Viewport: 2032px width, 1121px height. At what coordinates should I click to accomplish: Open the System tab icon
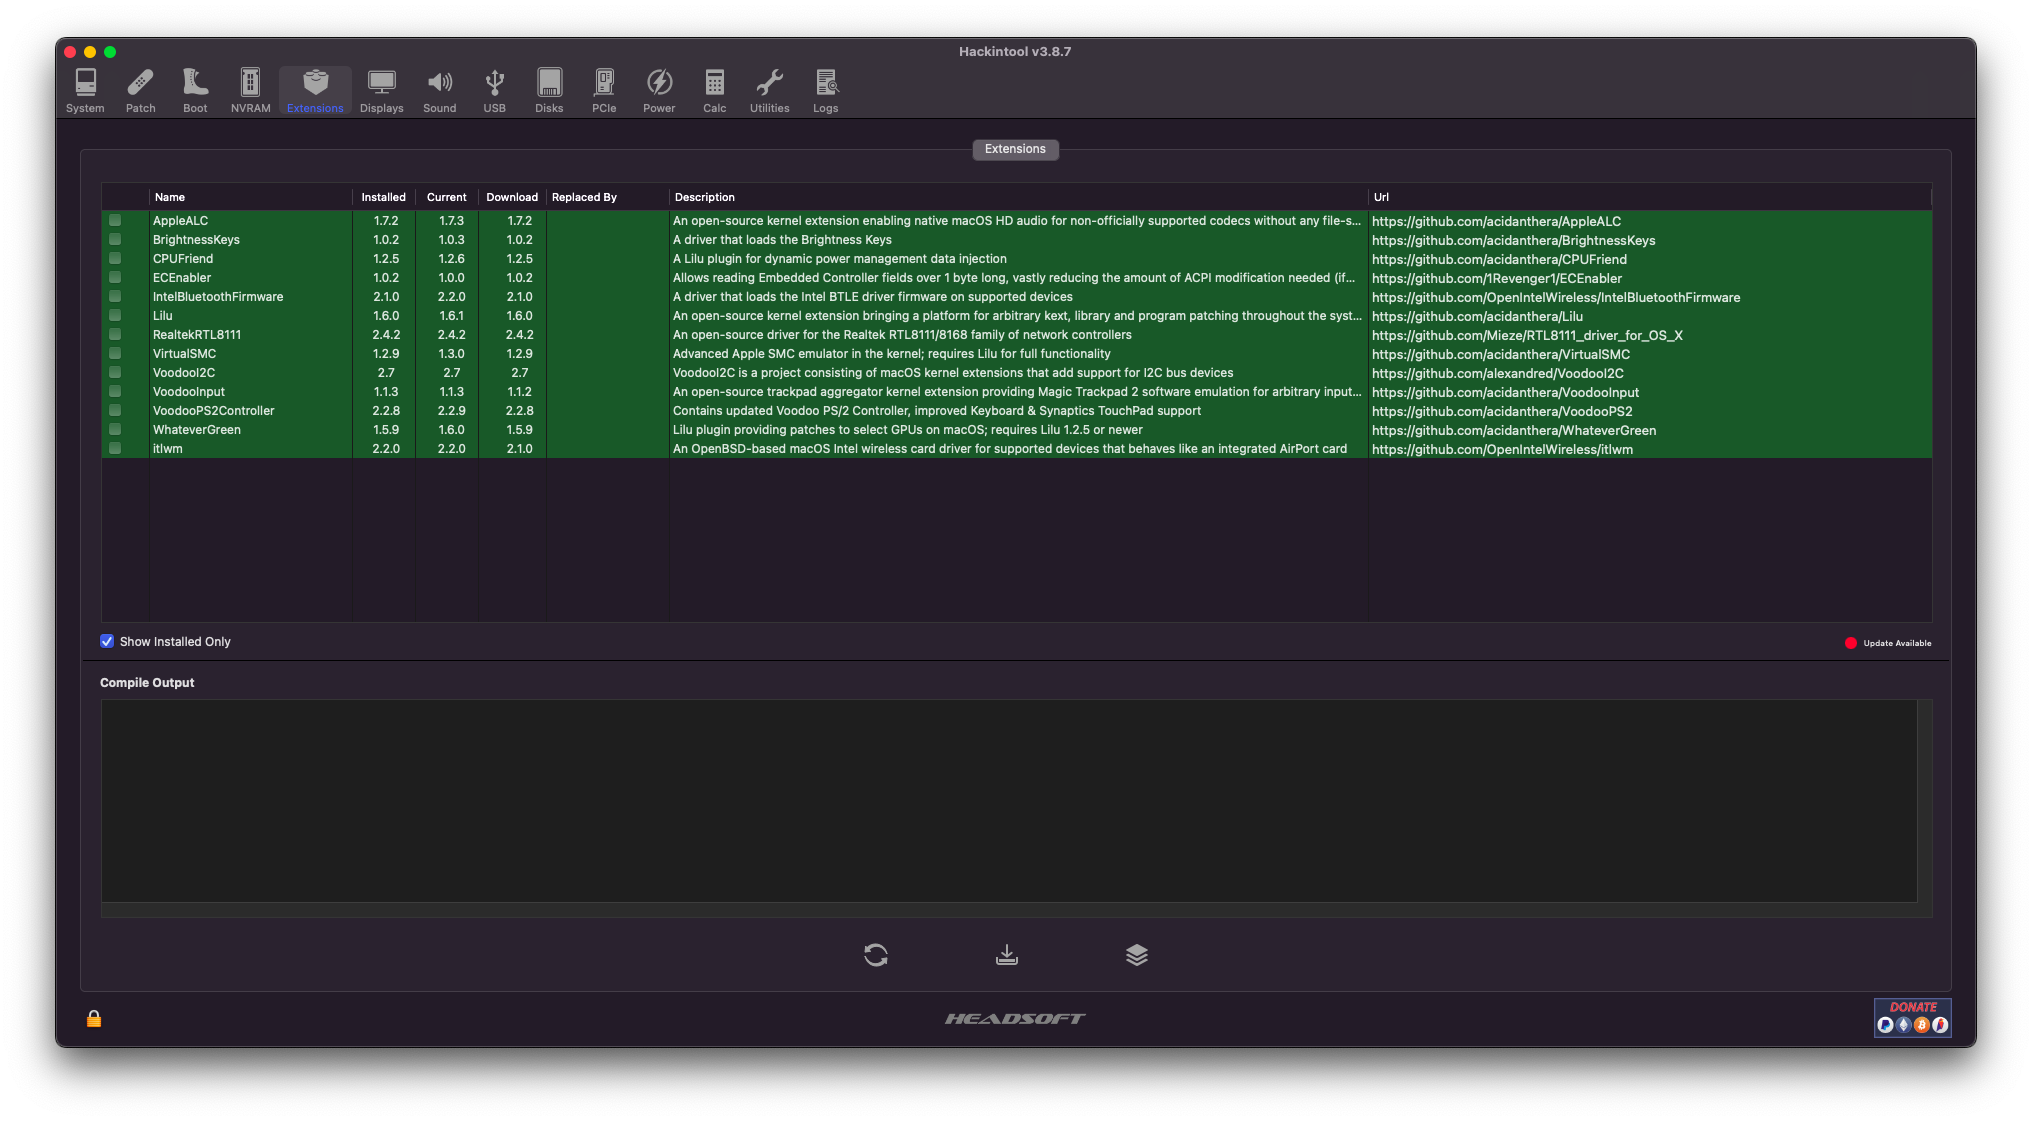[x=85, y=89]
